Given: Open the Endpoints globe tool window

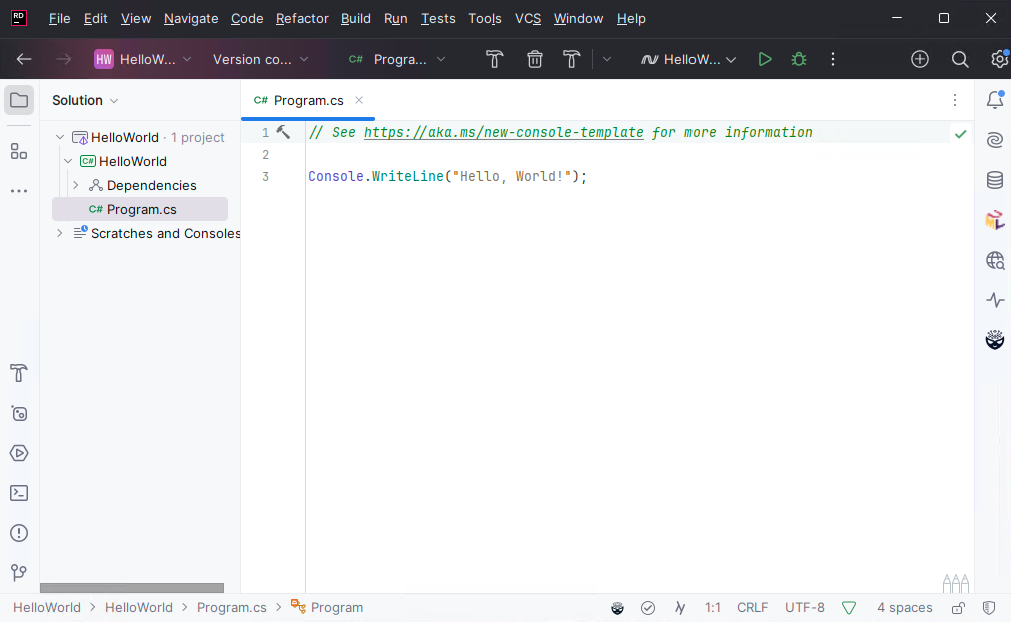Looking at the screenshot, I should pyautogui.click(x=995, y=260).
